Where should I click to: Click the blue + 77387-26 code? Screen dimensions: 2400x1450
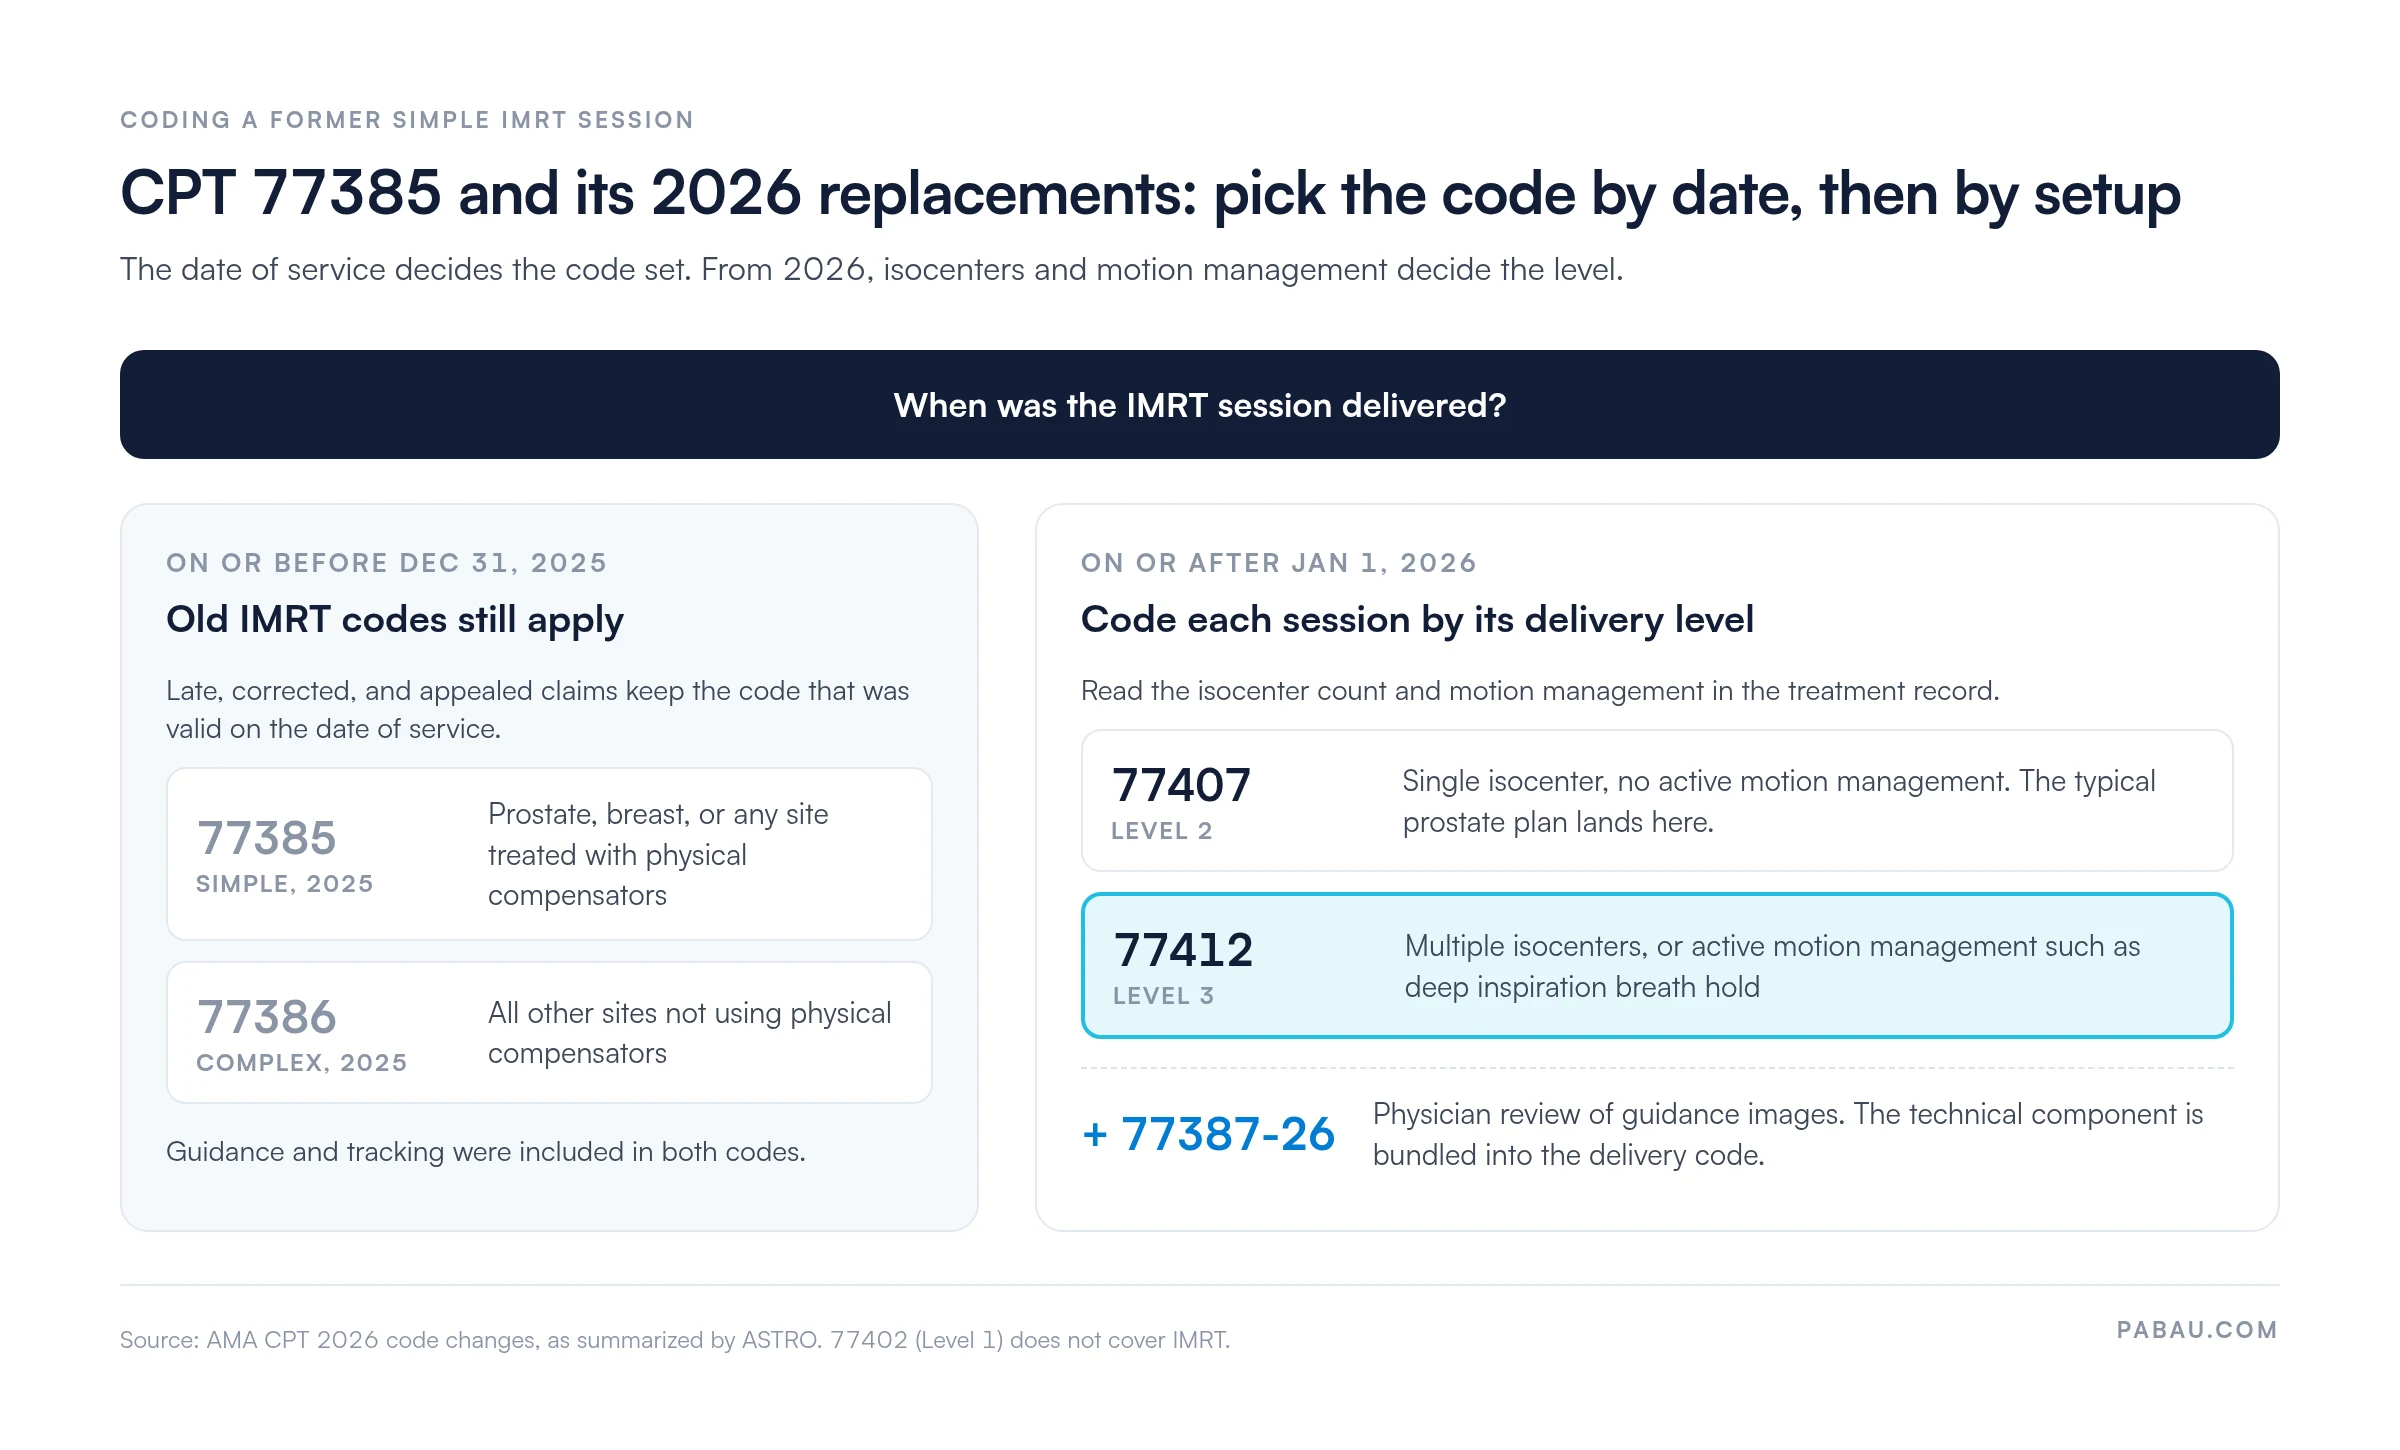coord(1208,1134)
